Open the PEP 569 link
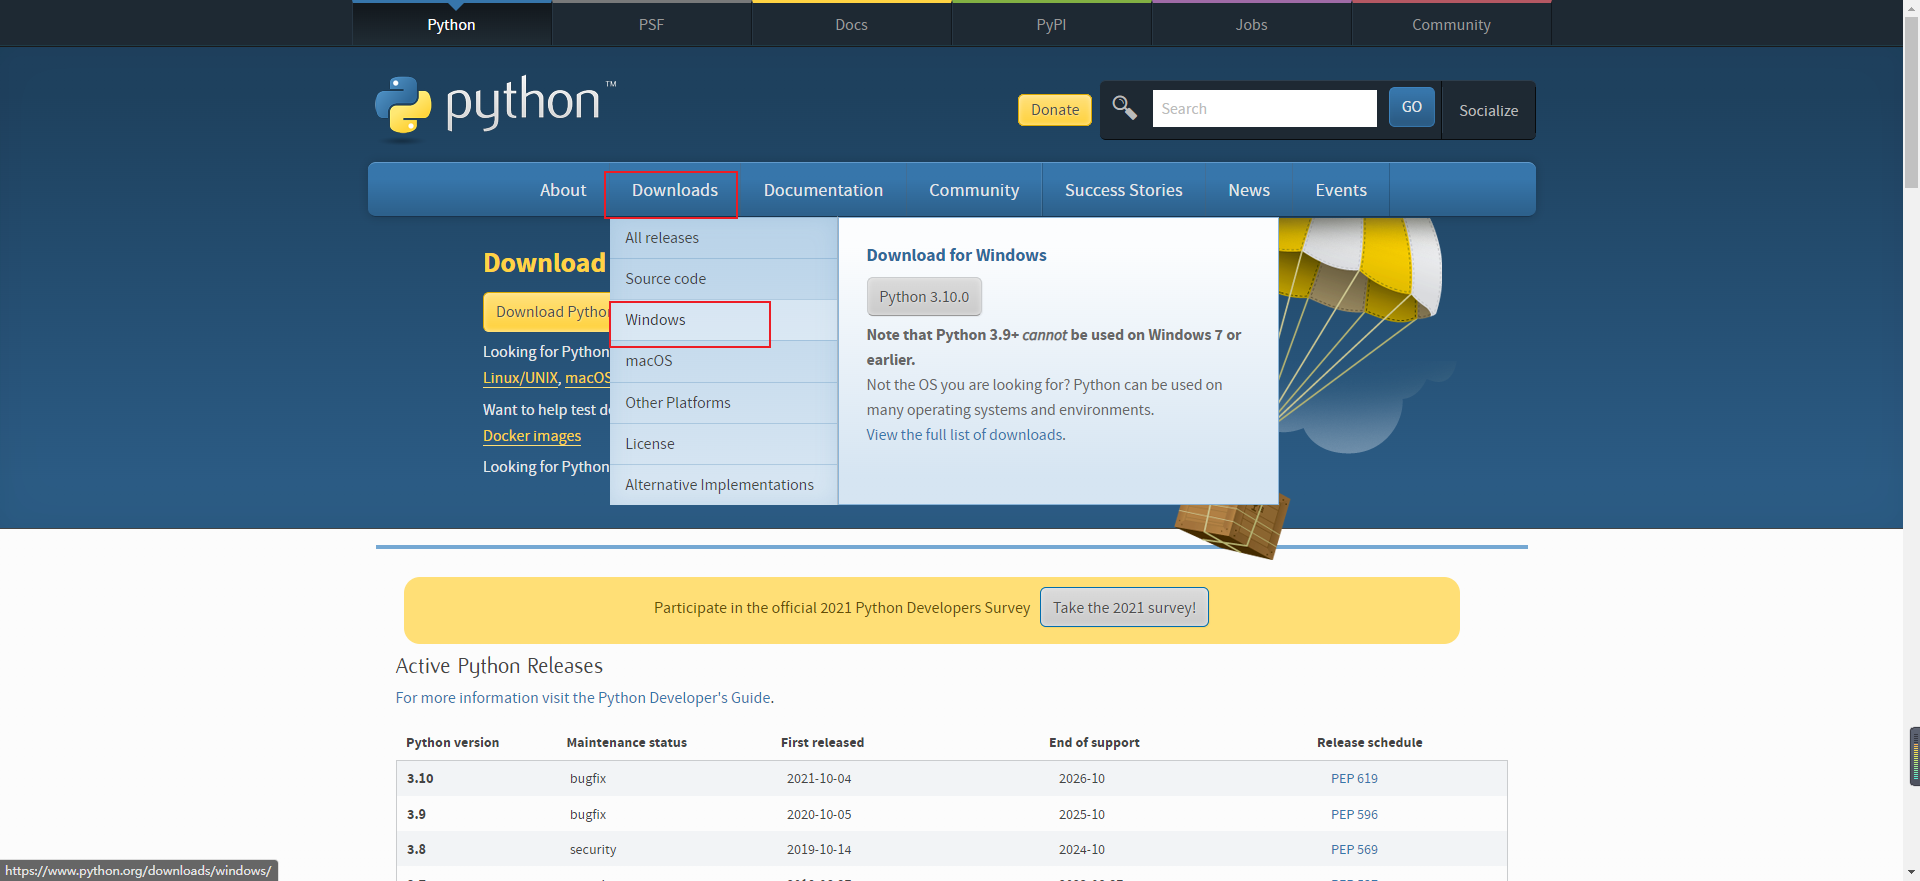Image resolution: width=1920 pixels, height=881 pixels. click(1354, 850)
